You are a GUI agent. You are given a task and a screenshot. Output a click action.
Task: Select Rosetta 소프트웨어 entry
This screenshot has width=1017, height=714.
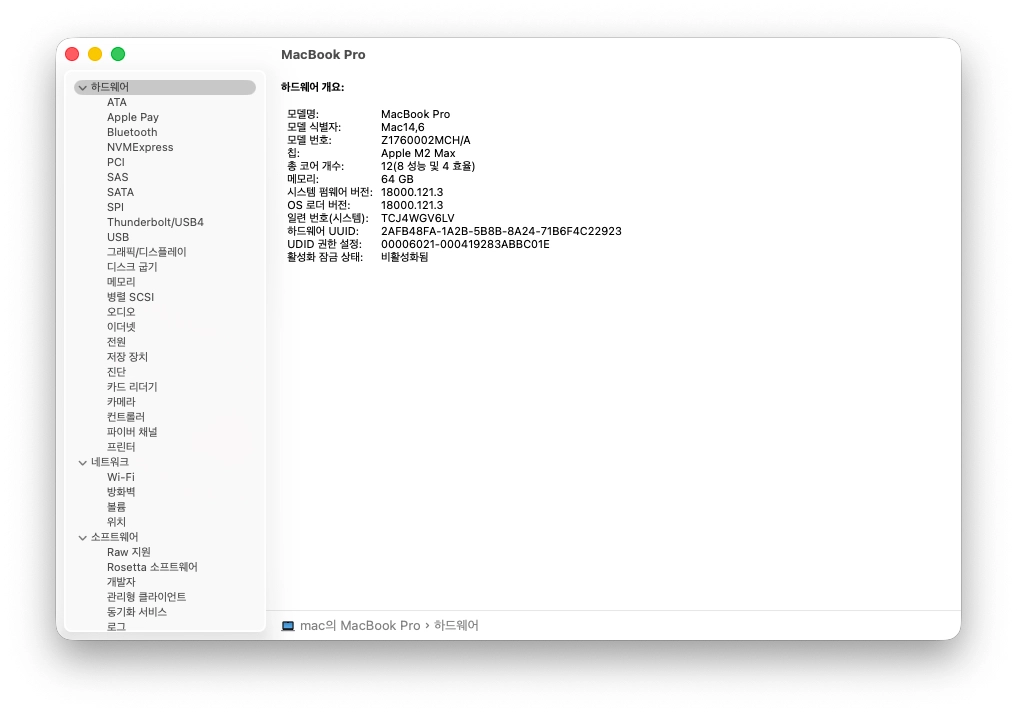(x=152, y=567)
